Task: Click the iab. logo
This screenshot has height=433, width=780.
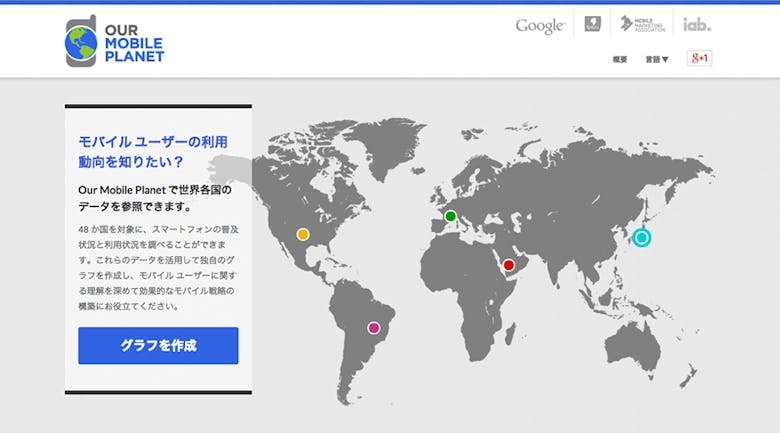Action: pos(697,24)
